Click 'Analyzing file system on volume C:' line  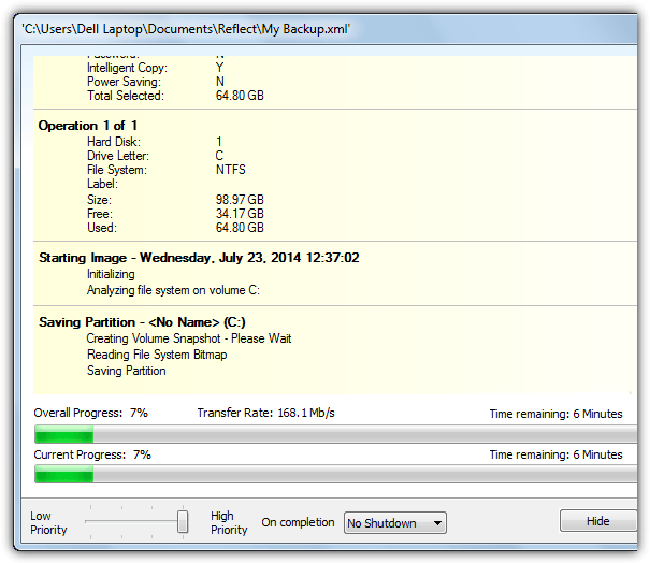pos(173,290)
